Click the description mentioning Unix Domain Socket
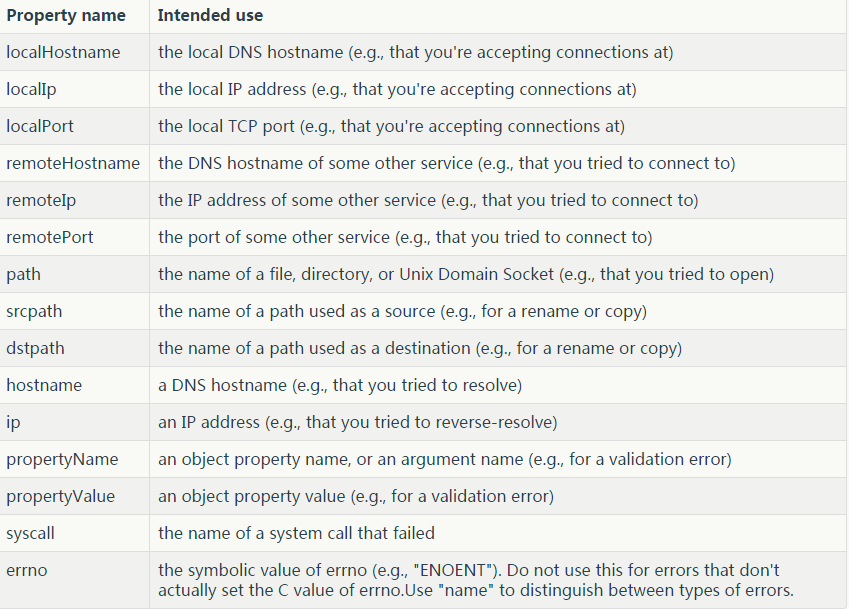Viewport: 849px width, 609px height. coord(466,274)
